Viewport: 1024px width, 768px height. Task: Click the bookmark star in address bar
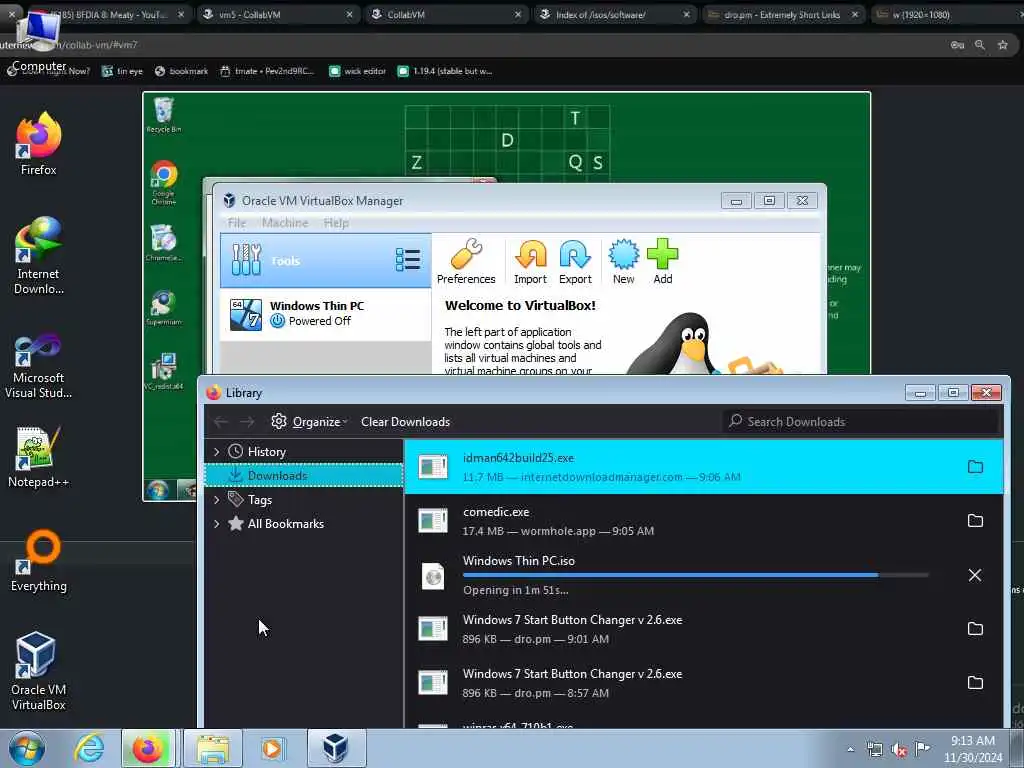coord(1002,45)
